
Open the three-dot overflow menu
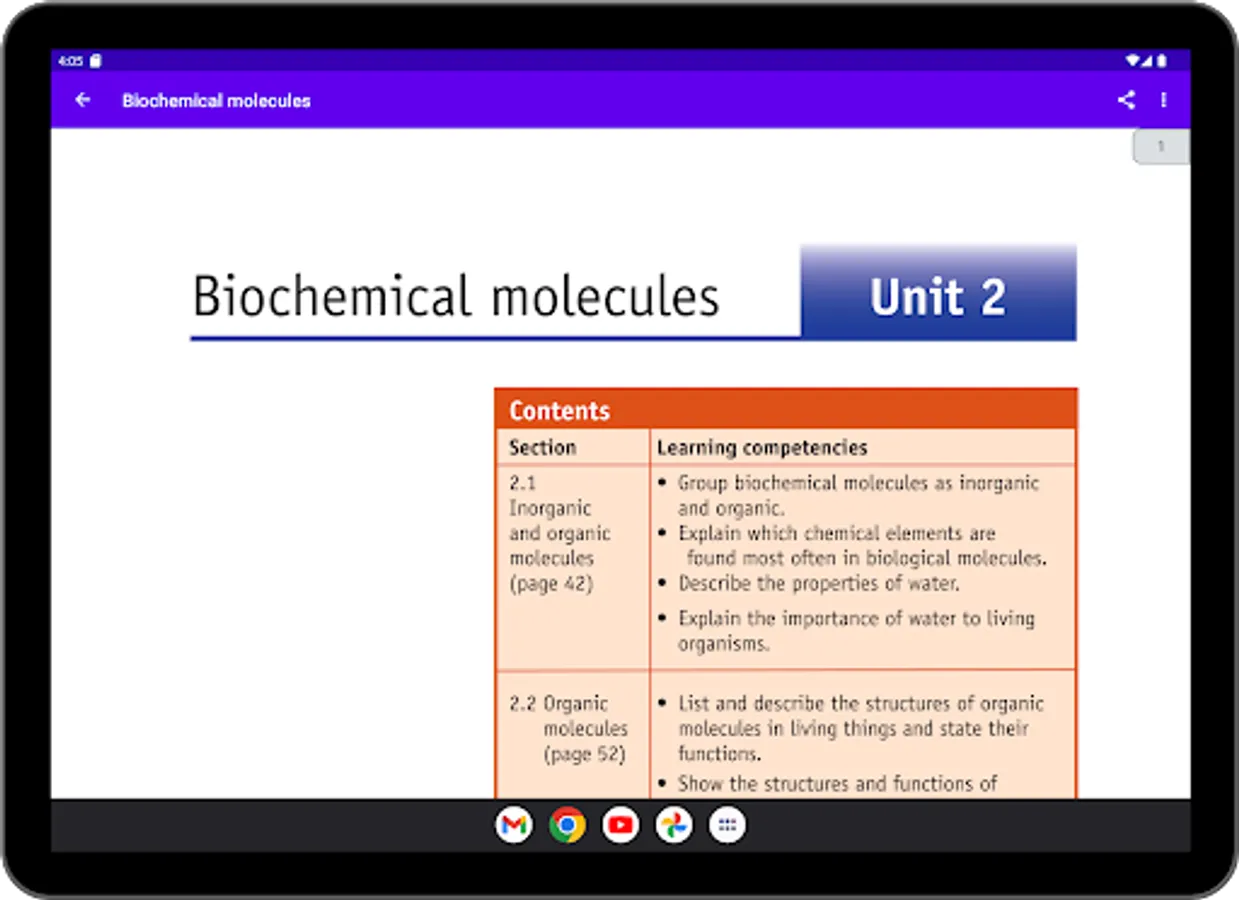[x=1163, y=100]
